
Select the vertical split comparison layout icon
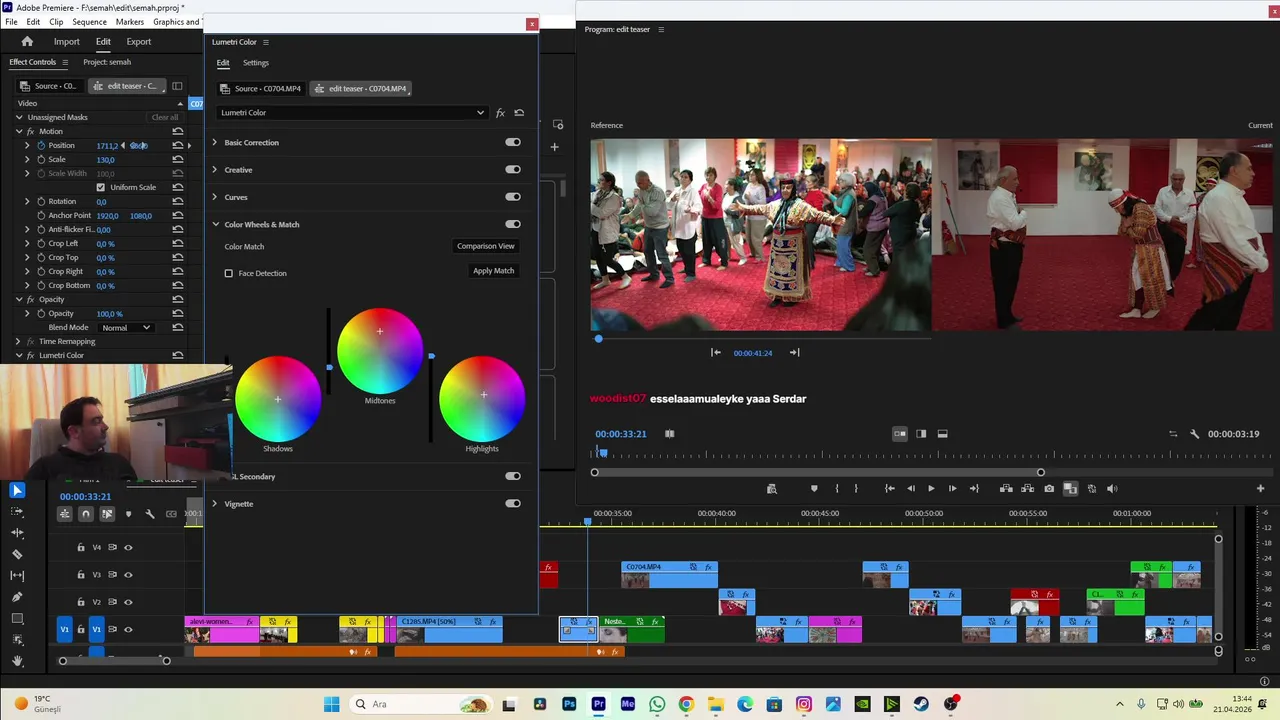[x=921, y=434]
